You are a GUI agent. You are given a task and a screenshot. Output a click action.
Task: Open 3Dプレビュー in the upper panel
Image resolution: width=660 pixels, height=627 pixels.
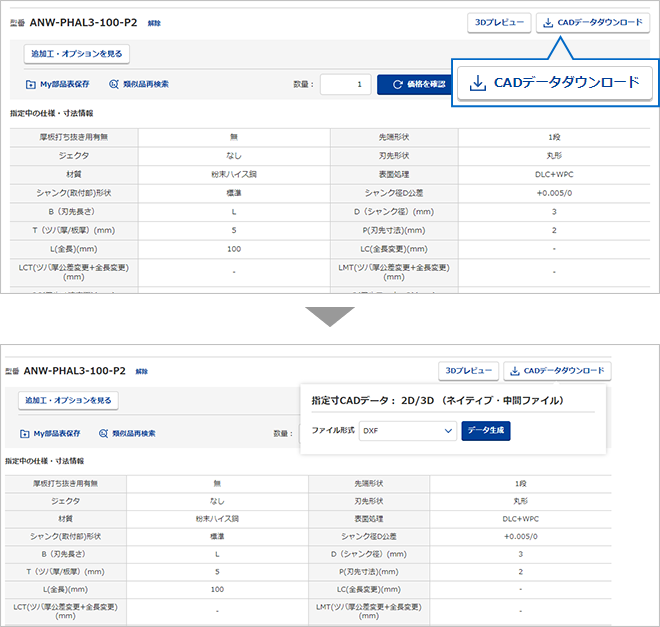[x=498, y=22]
